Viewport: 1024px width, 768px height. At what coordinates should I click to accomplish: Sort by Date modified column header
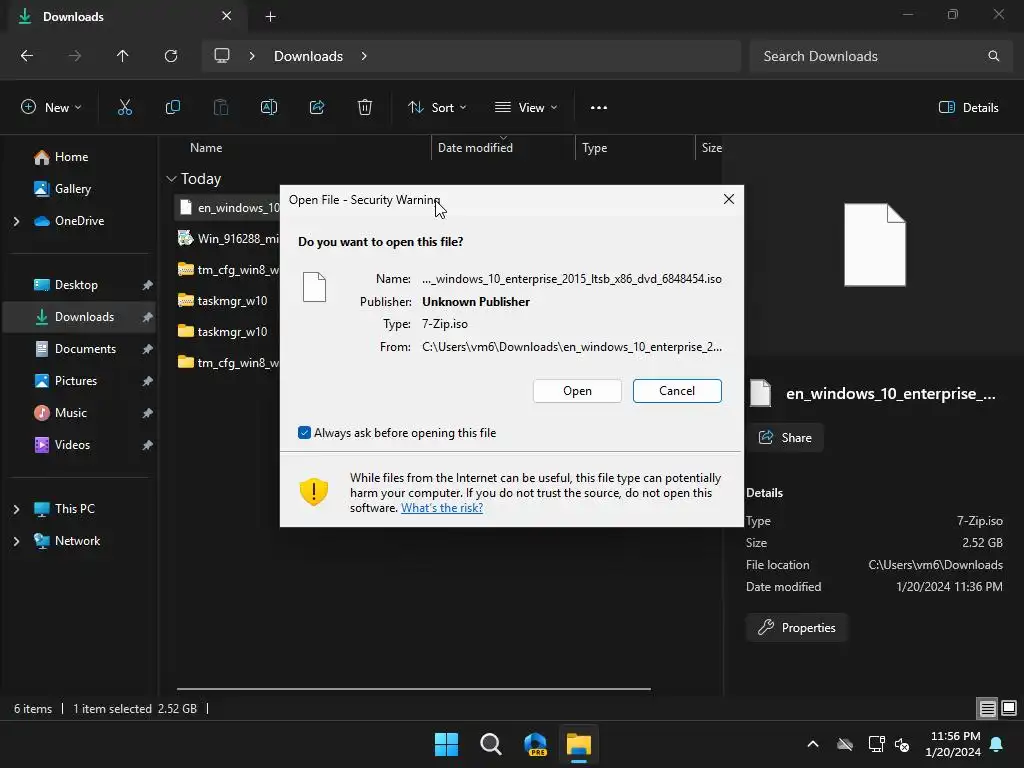coord(475,148)
